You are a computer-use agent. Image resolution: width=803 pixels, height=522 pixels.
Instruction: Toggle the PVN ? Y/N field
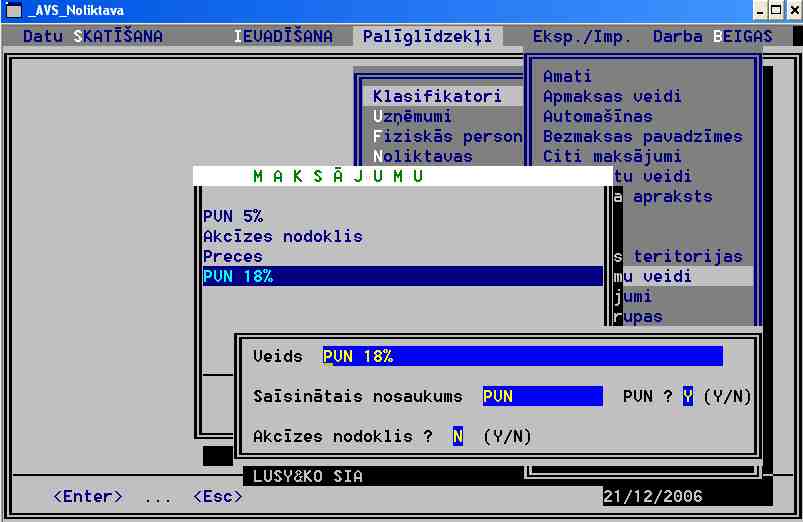[x=688, y=396]
